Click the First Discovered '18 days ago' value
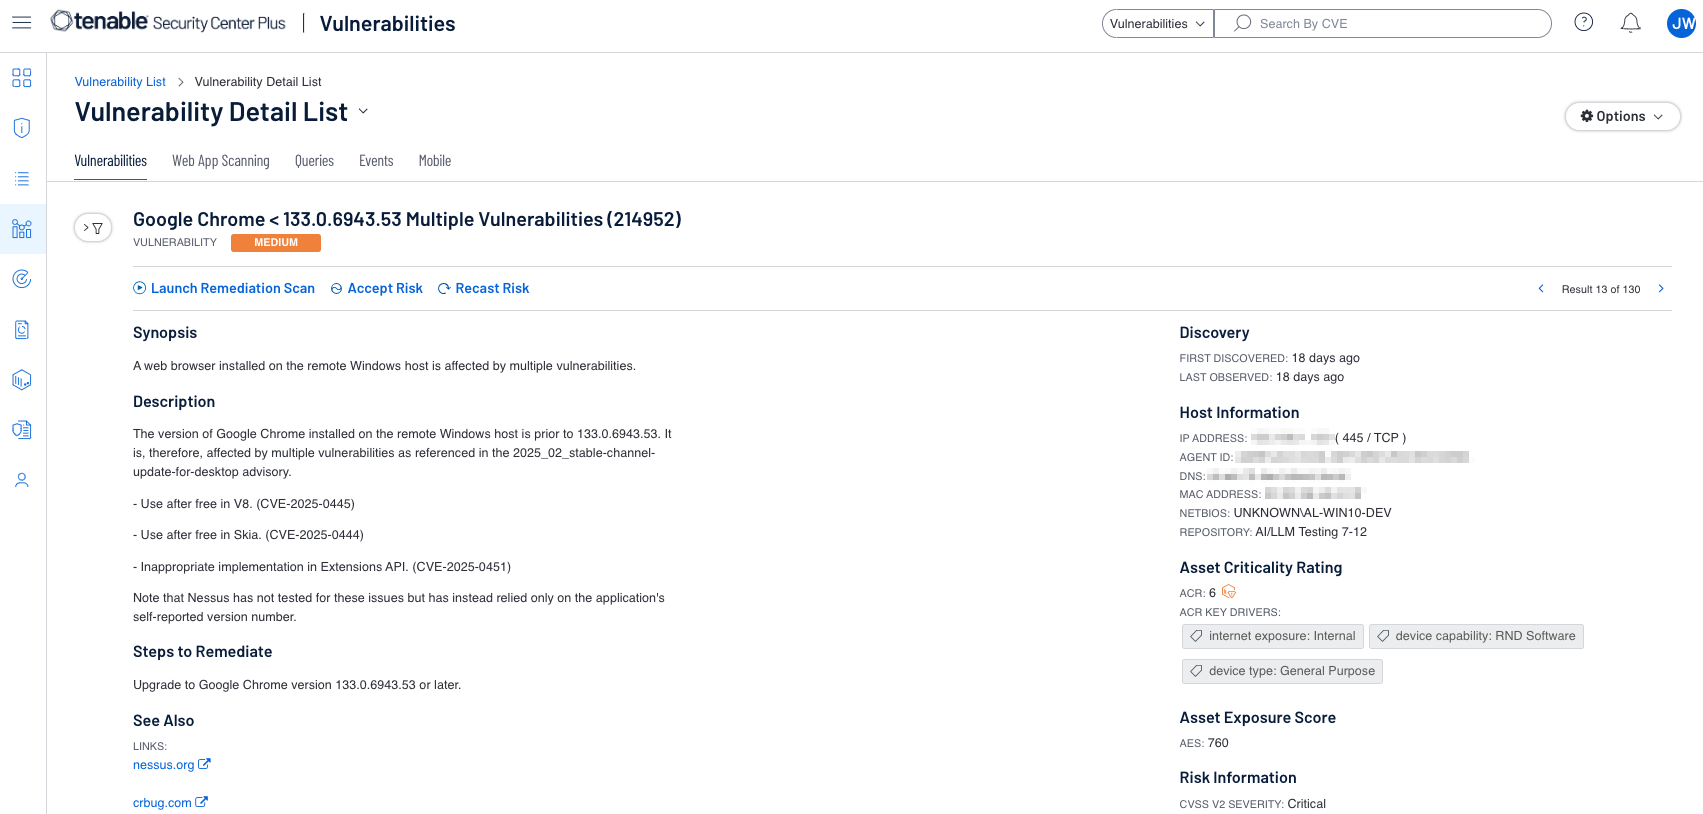This screenshot has width=1703, height=814. (x=1326, y=358)
